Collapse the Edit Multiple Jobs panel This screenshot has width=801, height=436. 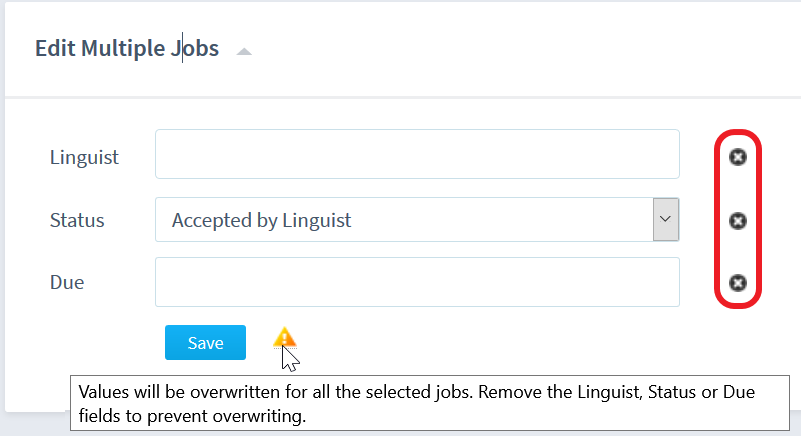click(x=244, y=51)
